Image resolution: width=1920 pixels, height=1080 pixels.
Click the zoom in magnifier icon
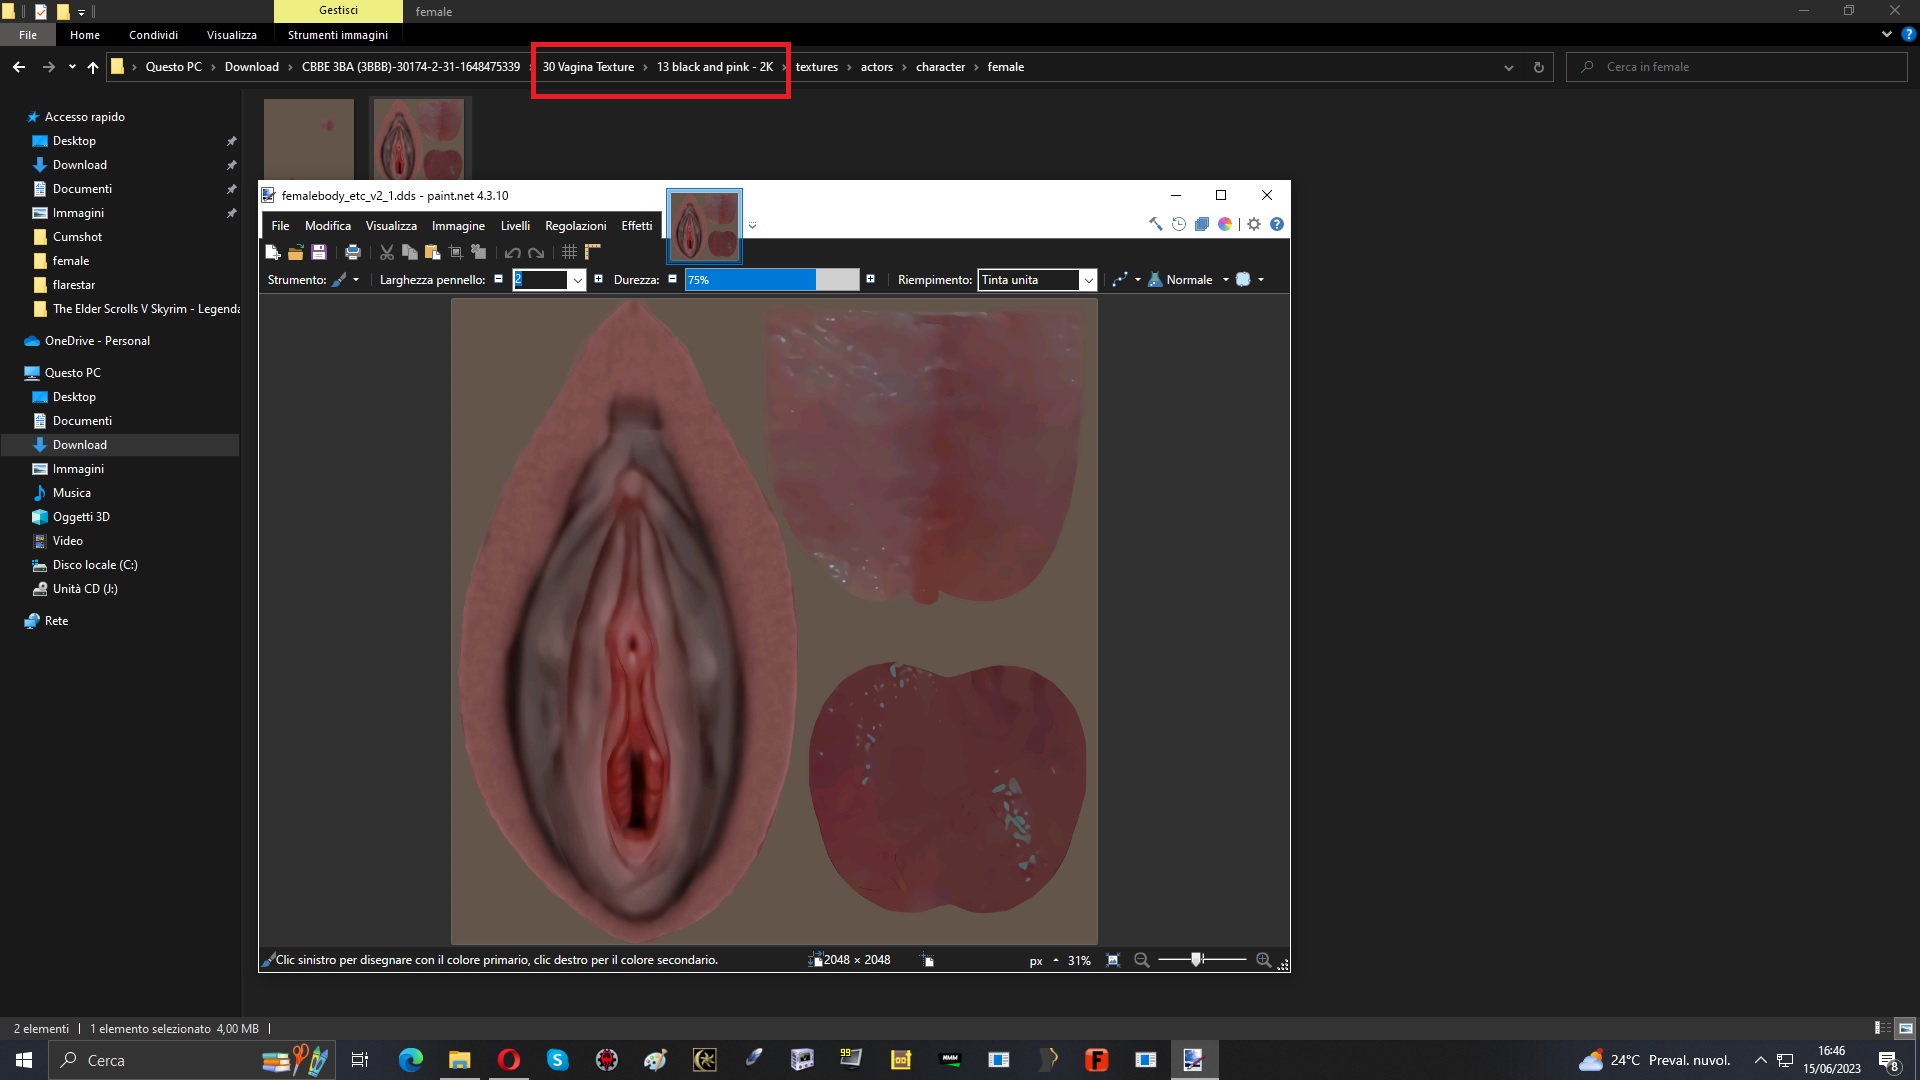[1263, 960]
